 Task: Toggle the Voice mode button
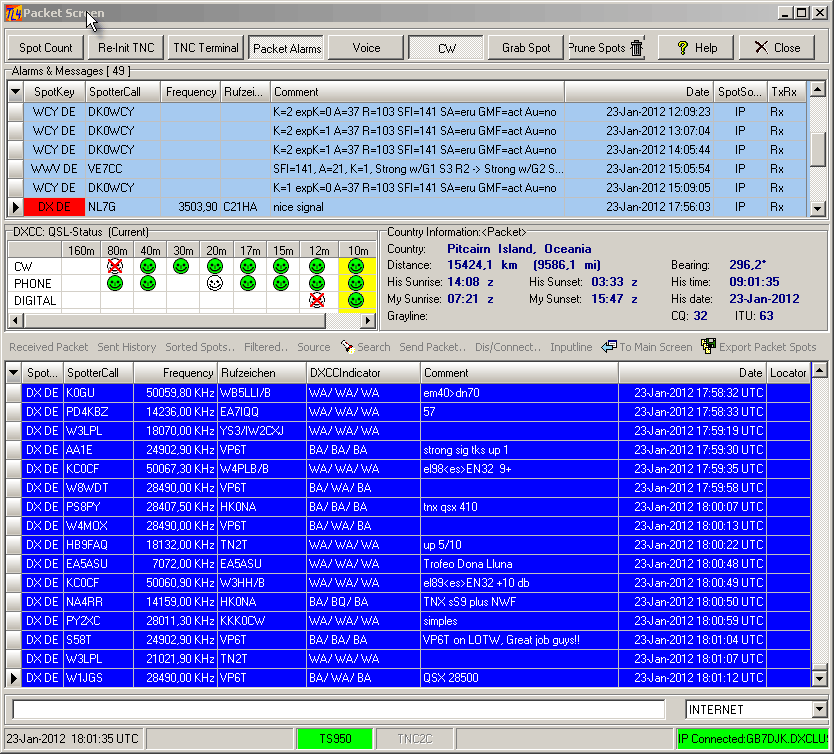[366, 47]
